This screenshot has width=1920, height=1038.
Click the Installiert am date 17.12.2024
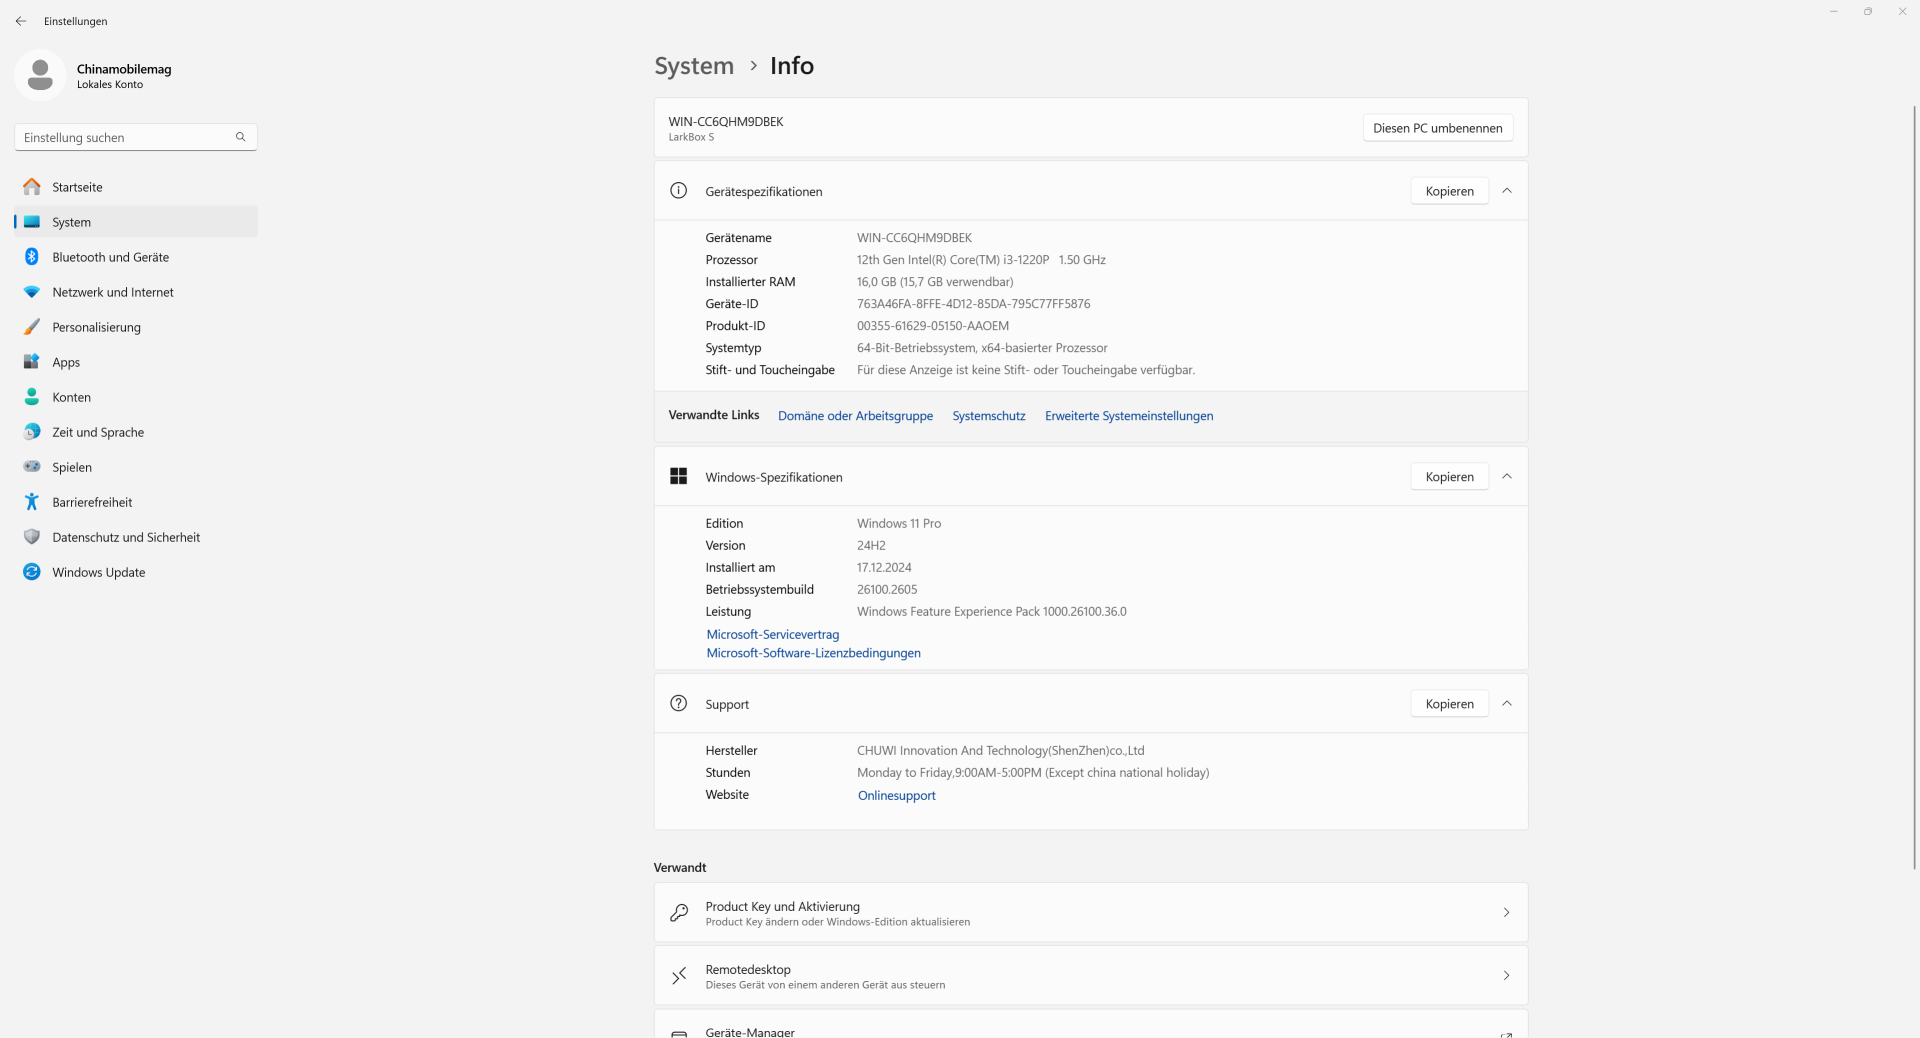pos(884,568)
